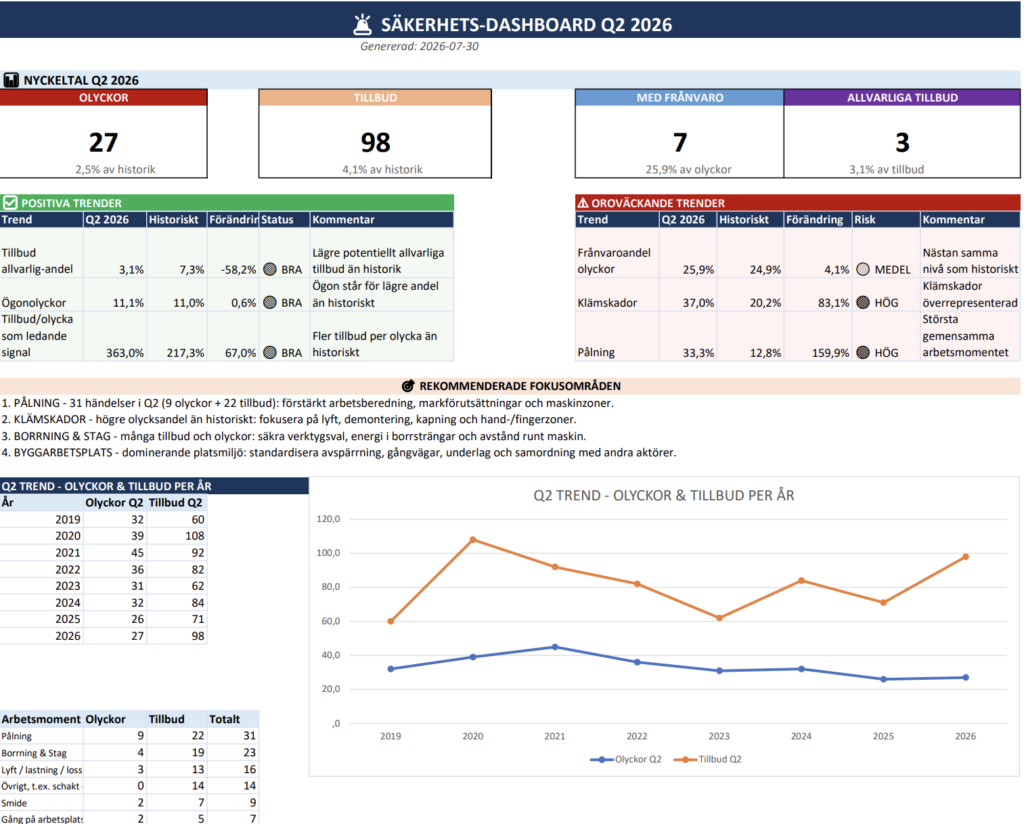Click the Ögonolyckor trend row label

coord(33,302)
